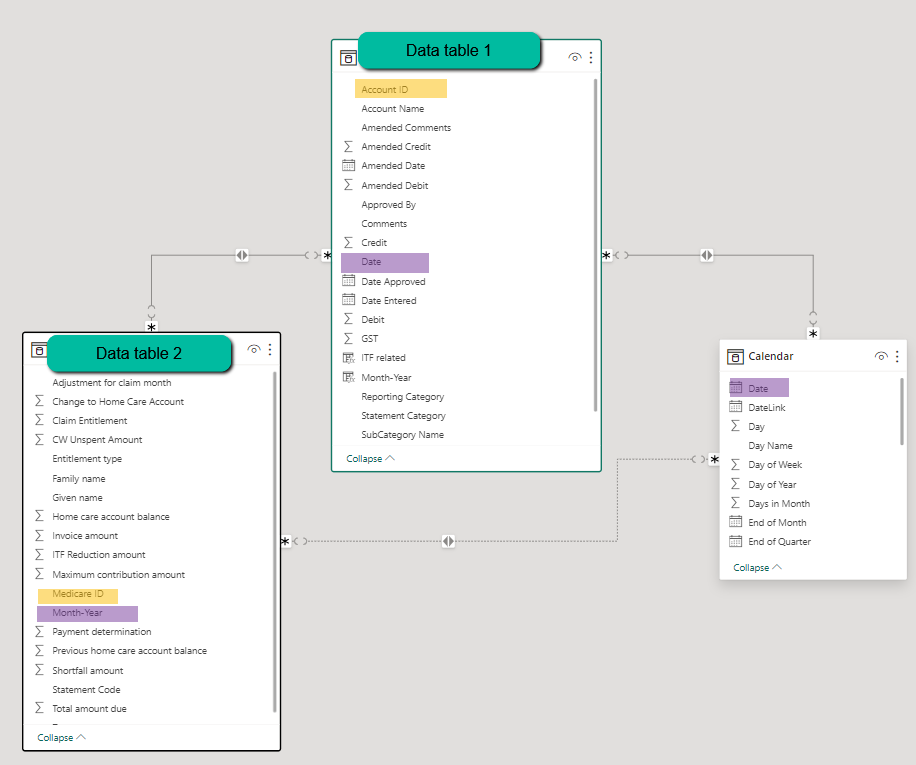Select the Amended Comments field
This screenshot has width=916, height=765.
tap(406, 127)
